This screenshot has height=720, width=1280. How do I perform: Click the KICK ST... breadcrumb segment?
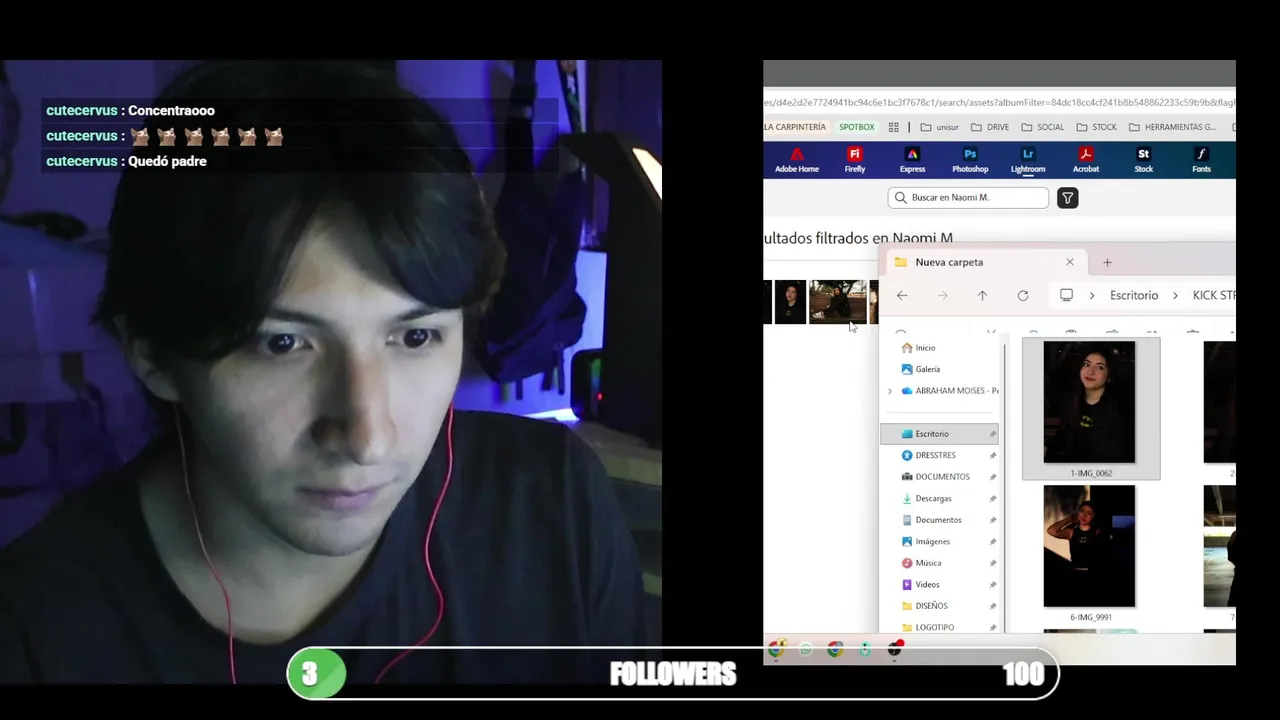click(1214, 295)
